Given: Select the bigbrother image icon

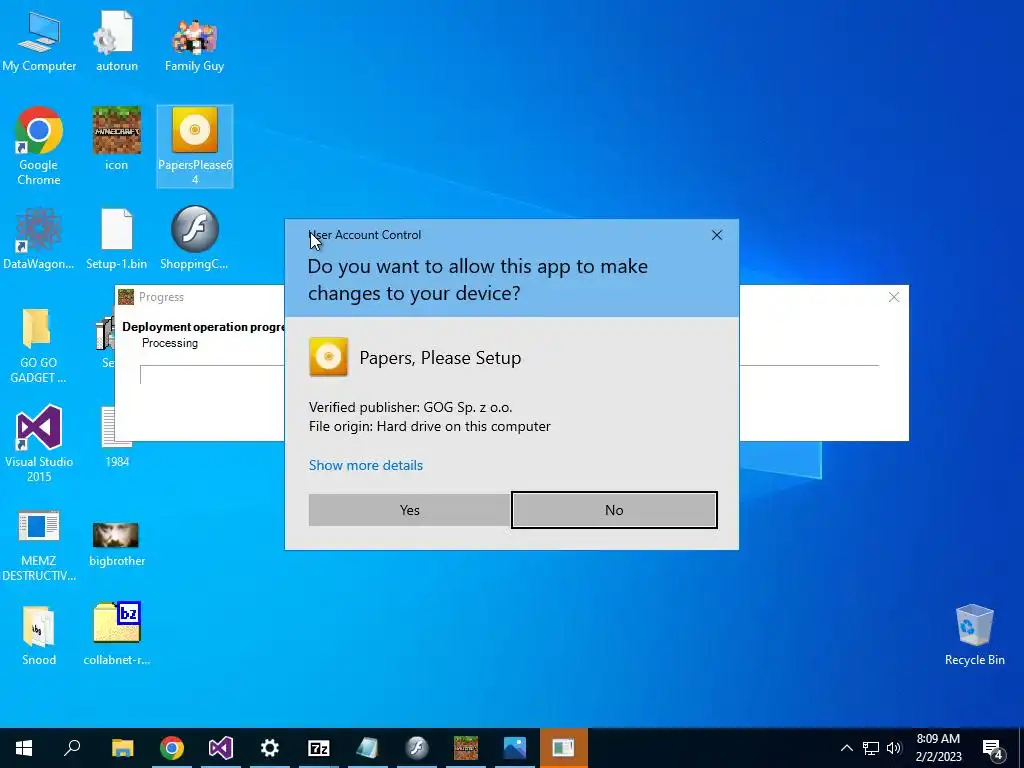Looking at the screenshot, I should tap(117, 543).
